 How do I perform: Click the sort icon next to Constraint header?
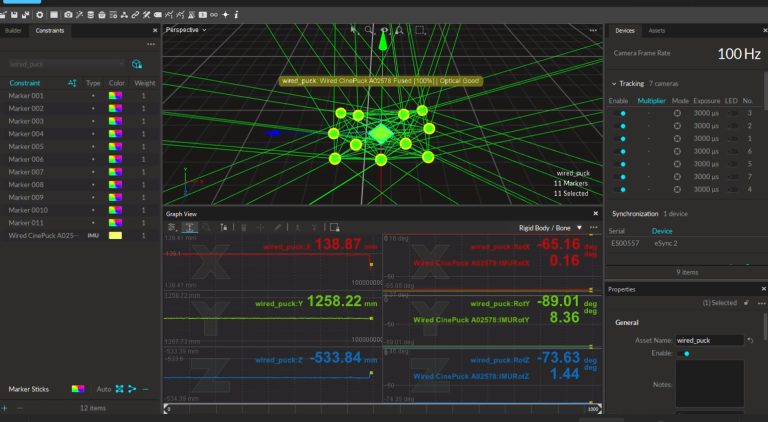(71, 82)
